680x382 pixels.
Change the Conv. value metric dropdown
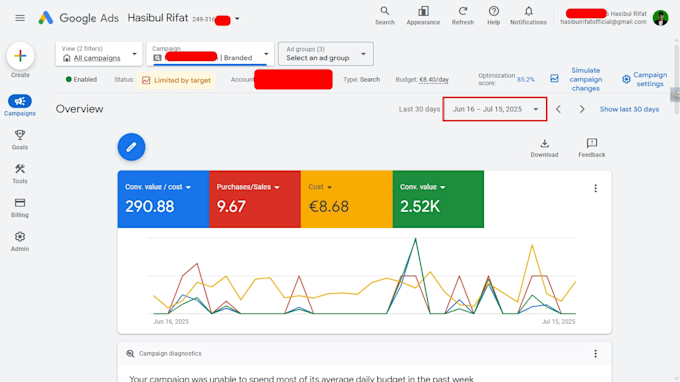(422, 187)
